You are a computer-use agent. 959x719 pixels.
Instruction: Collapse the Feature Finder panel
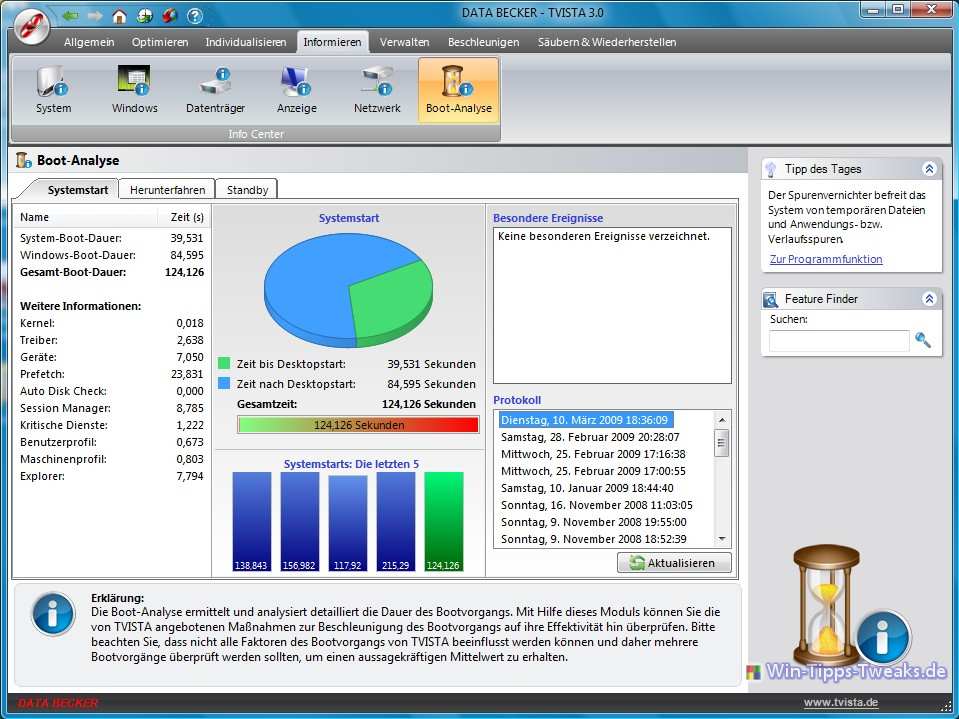(x=929, y=299)
